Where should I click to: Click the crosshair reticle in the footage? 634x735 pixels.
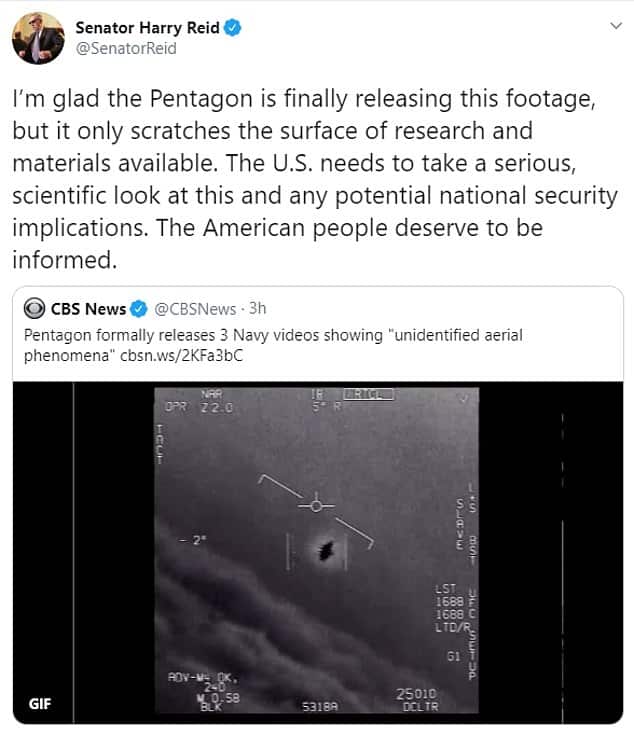(316, 506)
